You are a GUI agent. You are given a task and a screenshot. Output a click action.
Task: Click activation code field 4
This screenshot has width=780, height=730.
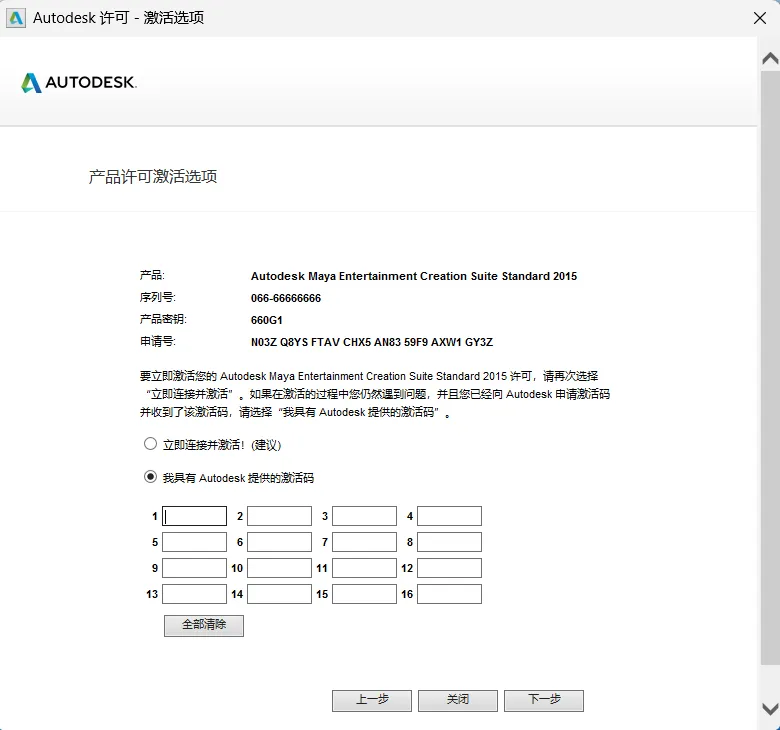click(x=450, y=516)
